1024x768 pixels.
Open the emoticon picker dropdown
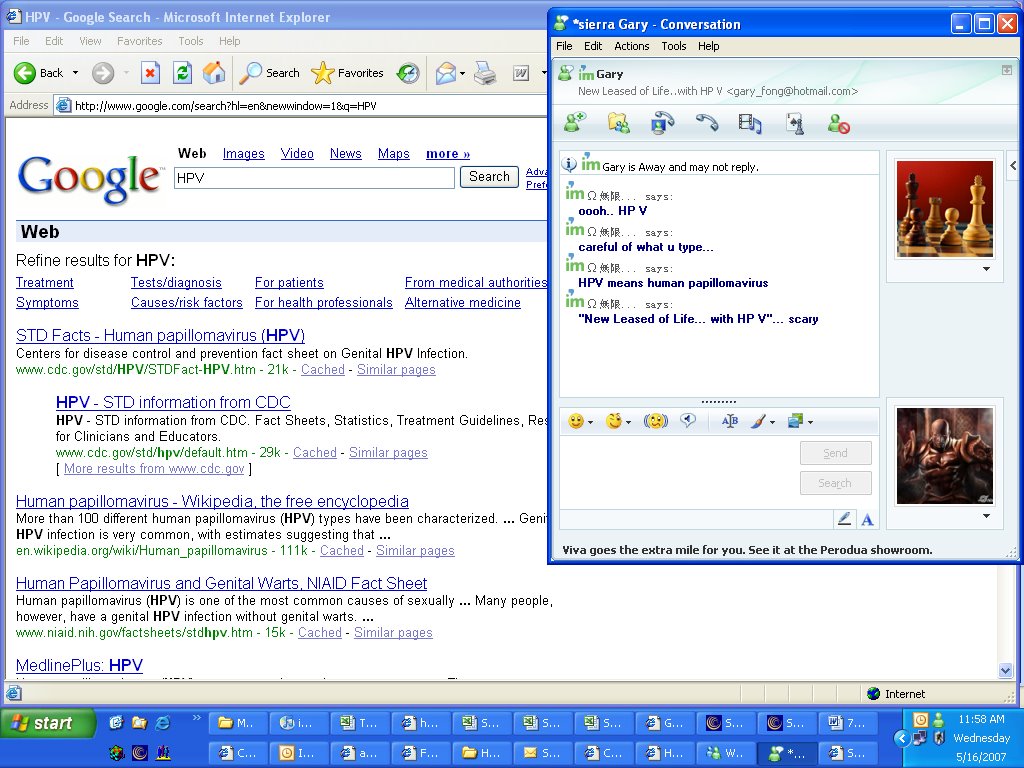[590, 423]
